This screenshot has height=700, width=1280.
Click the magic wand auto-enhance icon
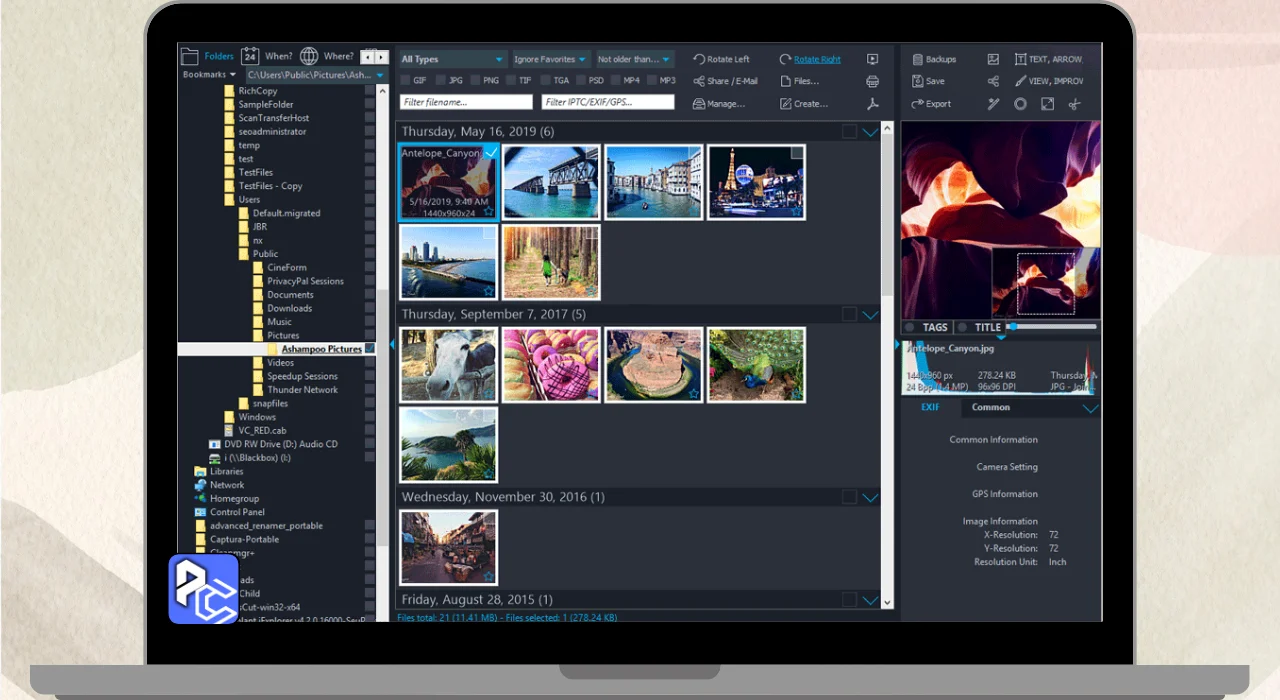tap(993, 104)
